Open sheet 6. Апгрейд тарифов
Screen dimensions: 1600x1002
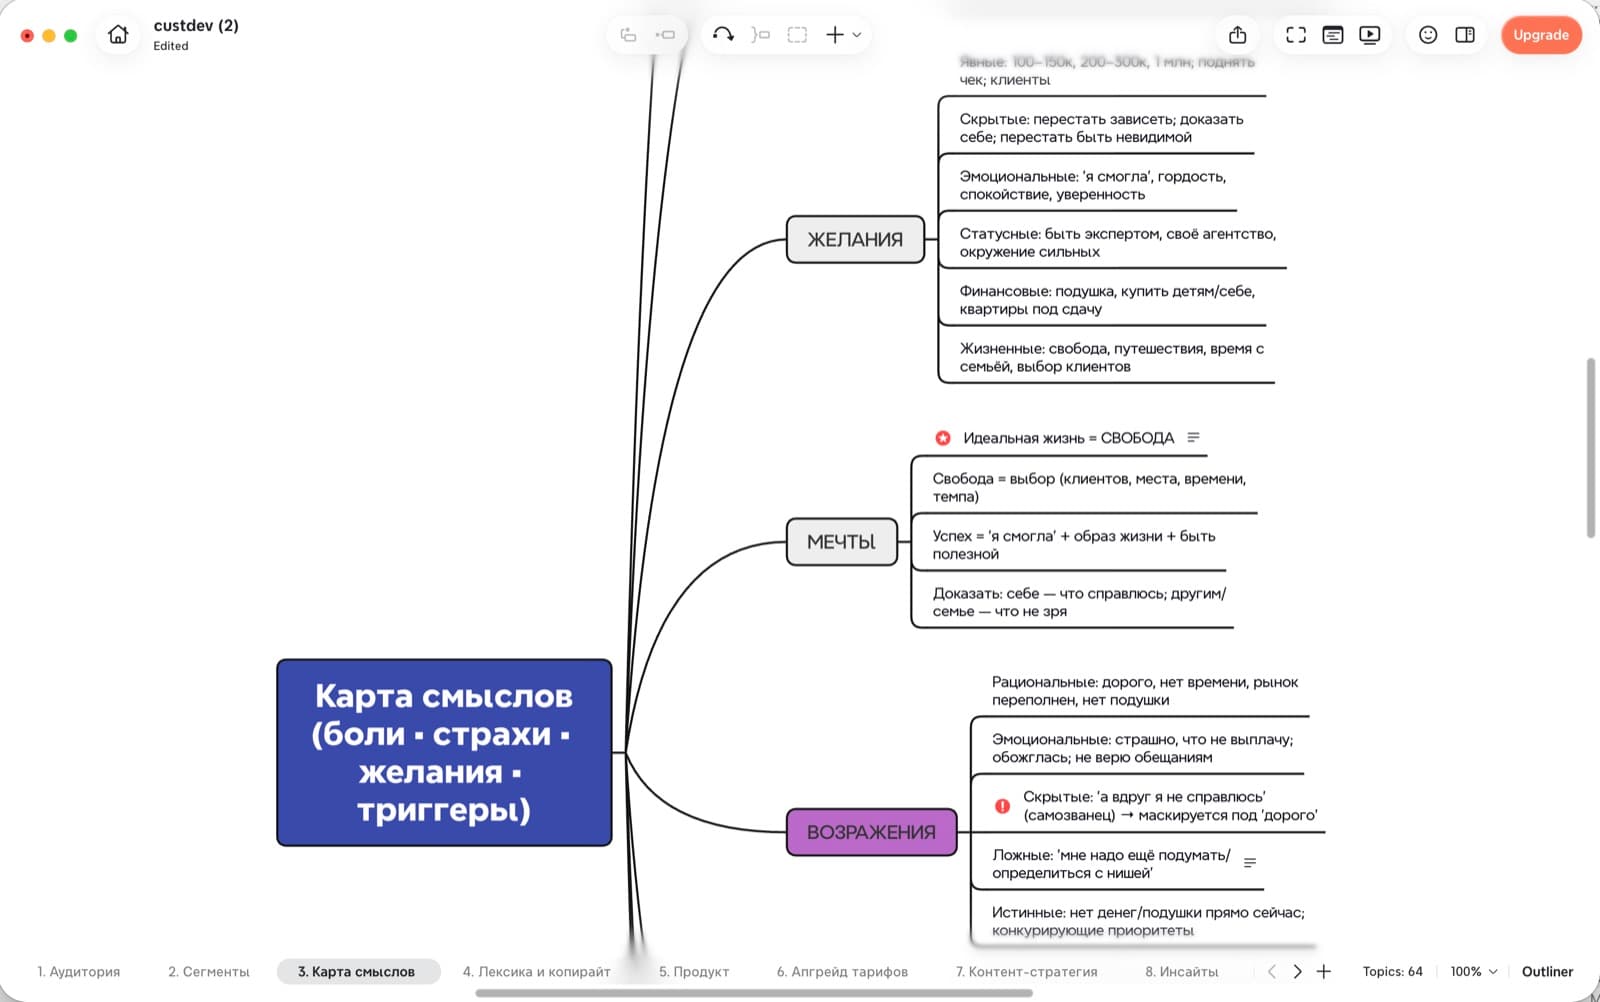(x=842, y=971)
